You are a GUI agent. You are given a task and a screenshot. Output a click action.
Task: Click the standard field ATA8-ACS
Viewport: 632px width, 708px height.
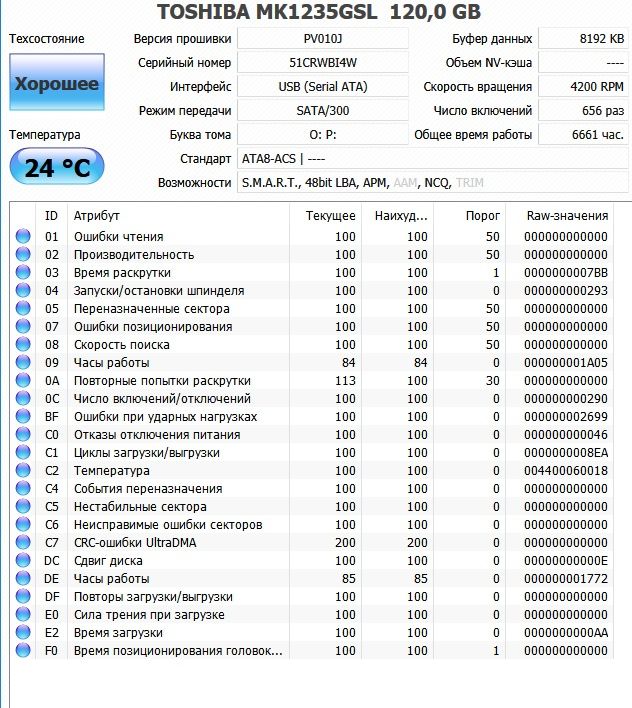(x=432, y=158)
